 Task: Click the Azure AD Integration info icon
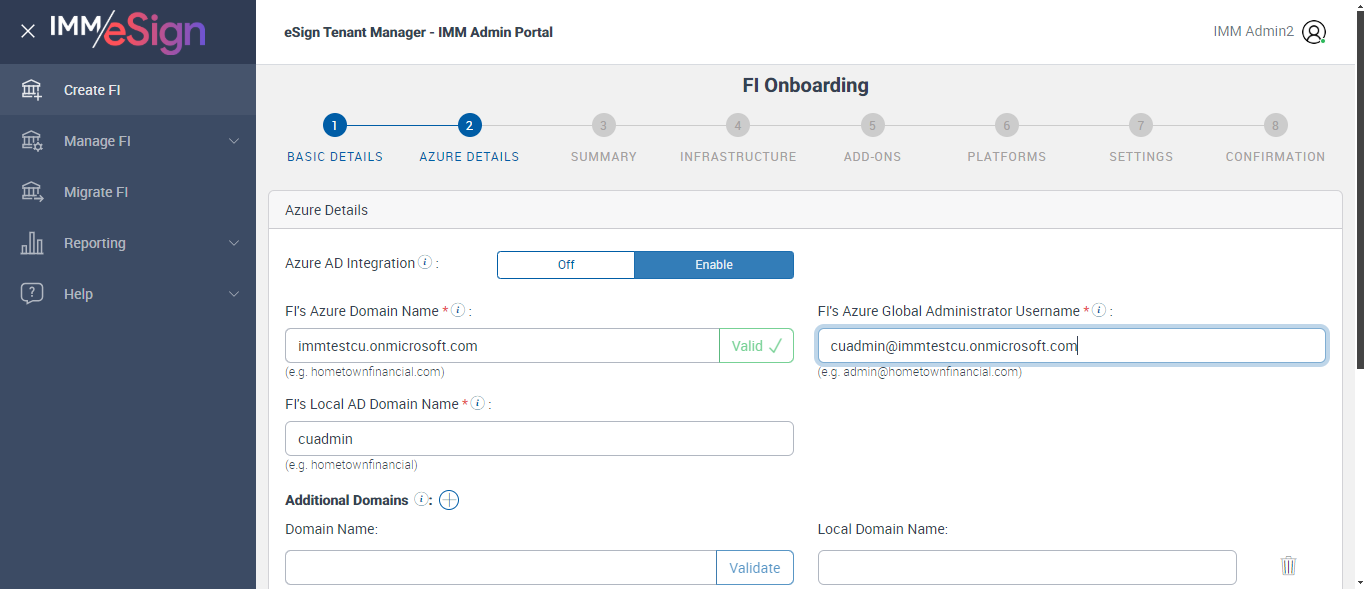point(425,263)
